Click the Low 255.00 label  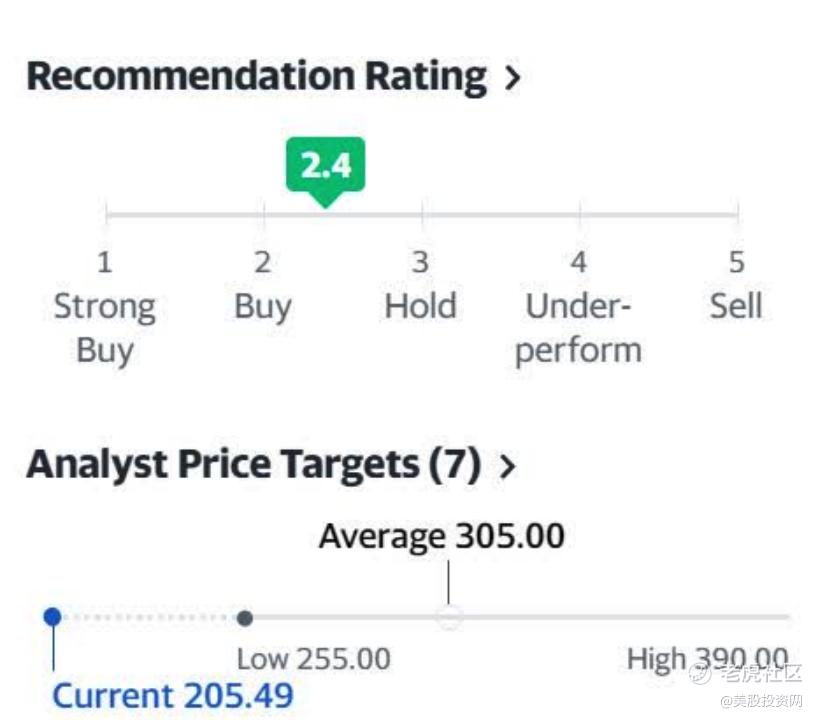tap(313, 659)
